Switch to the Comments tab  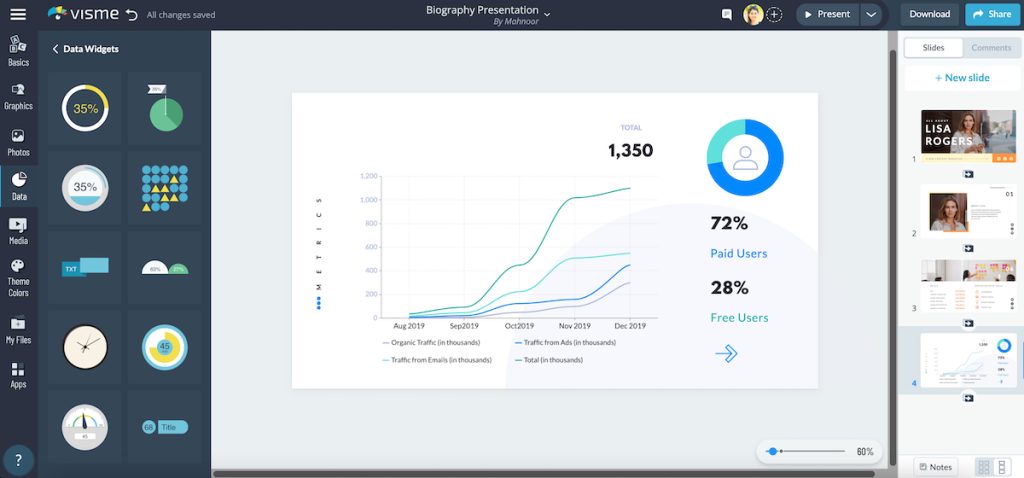tap(991, 48)
